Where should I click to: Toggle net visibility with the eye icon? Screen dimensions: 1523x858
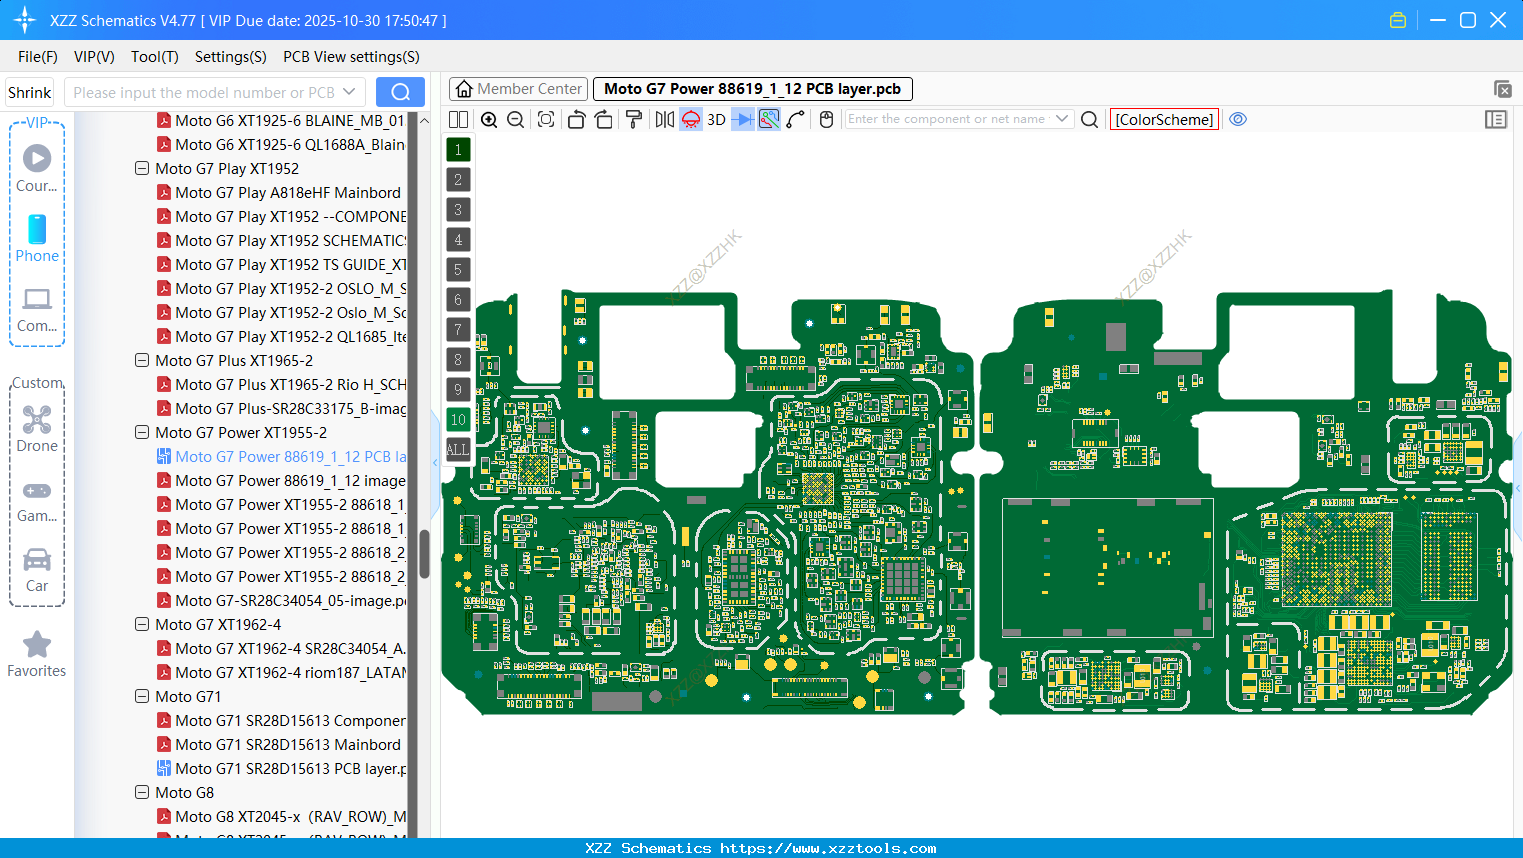coord(1238,119)
